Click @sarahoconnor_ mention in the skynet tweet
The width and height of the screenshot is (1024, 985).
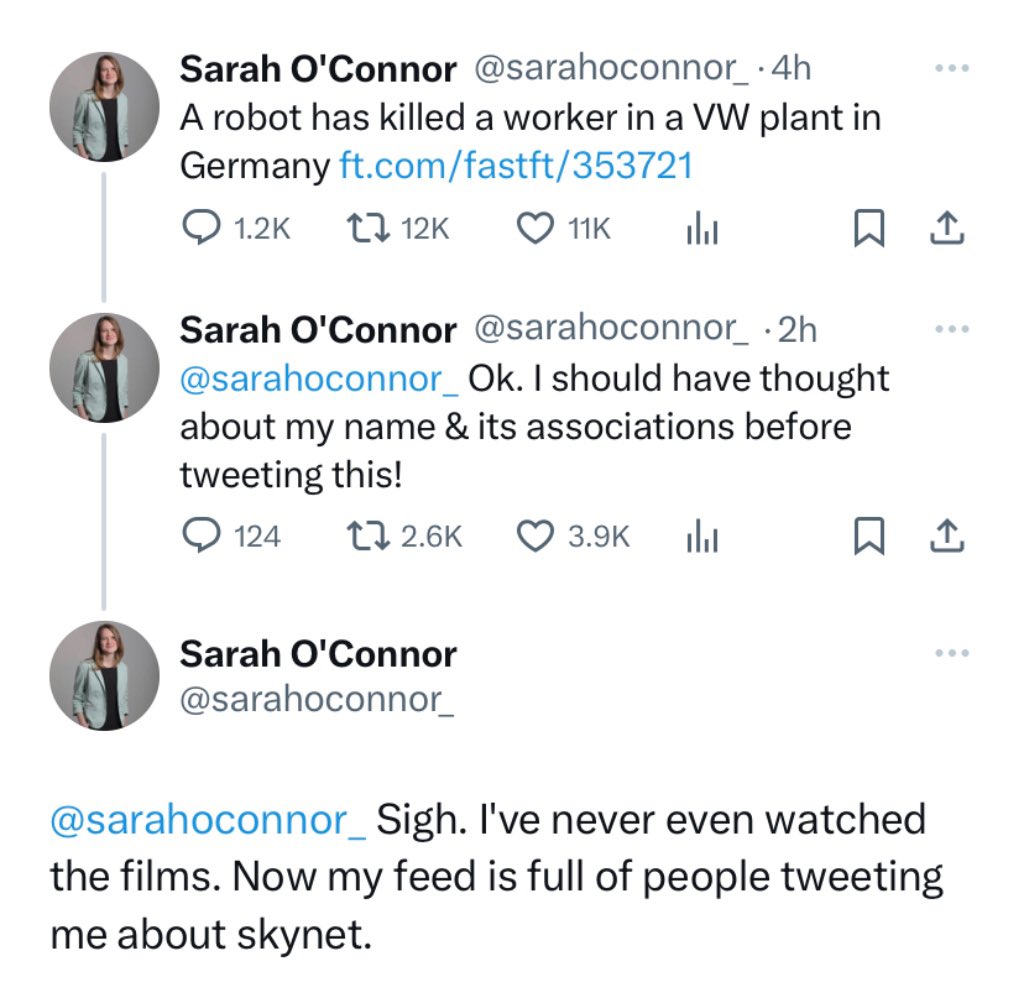click(208, 820)
